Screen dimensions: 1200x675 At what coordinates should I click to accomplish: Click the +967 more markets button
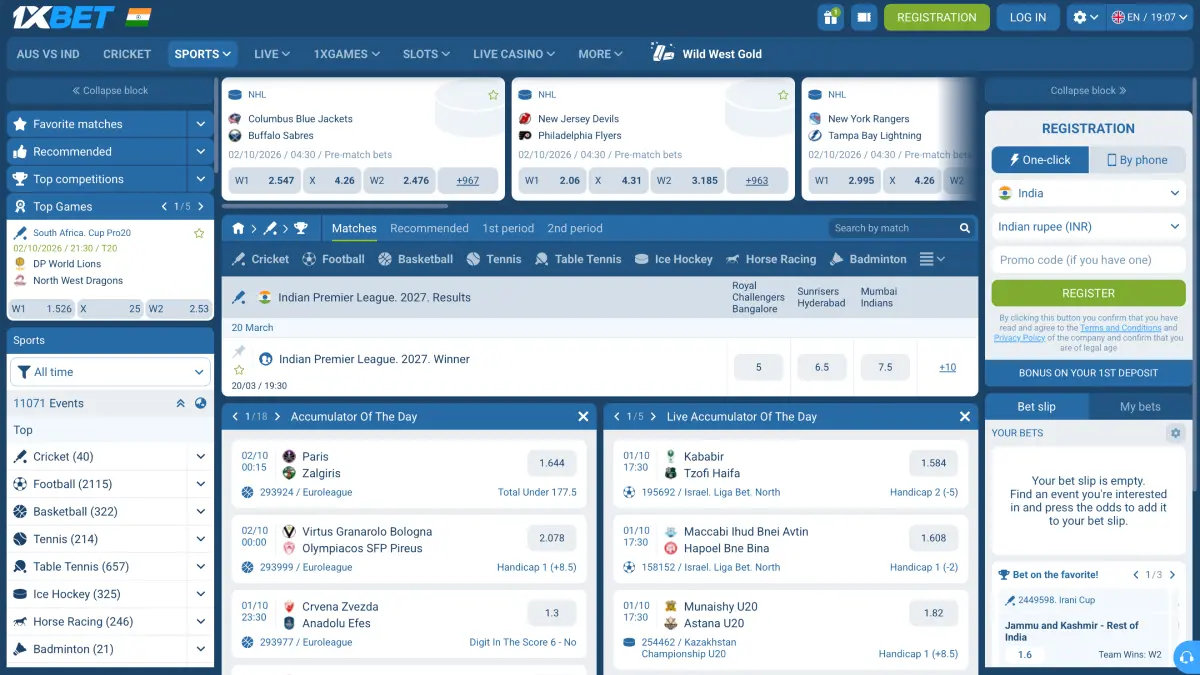click(467, 181)
